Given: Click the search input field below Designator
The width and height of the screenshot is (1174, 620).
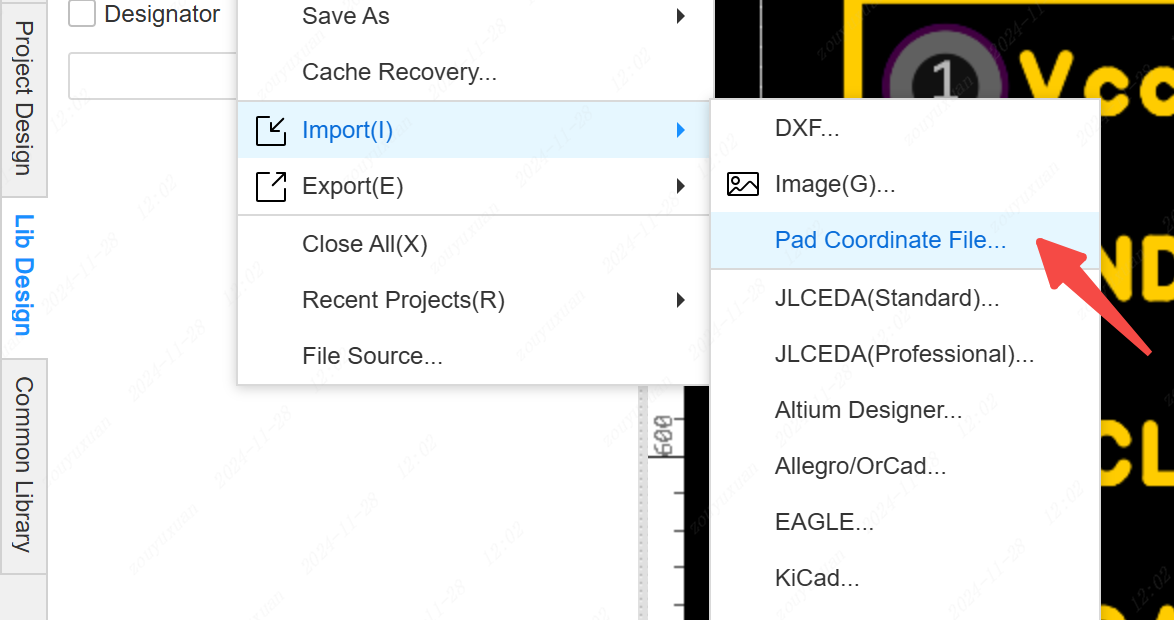Looking at the screenshot, I should pyautogui.click(x=152, y=76).
